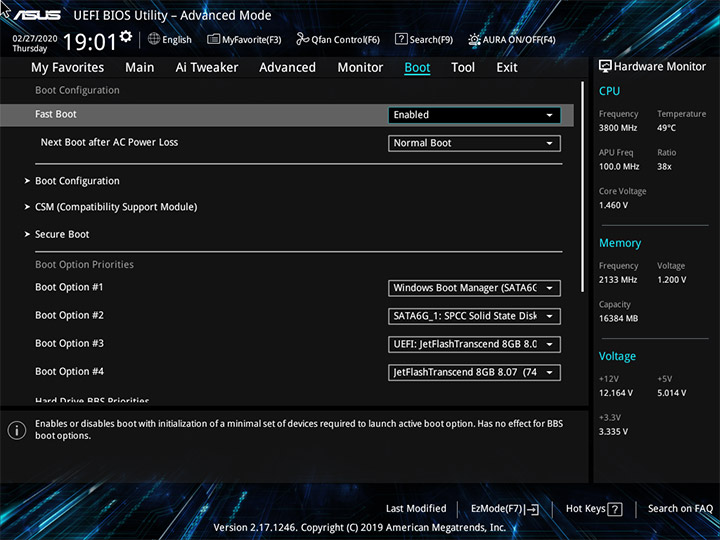Click the 2133 MHz memory frequency value

pos(618,280)
